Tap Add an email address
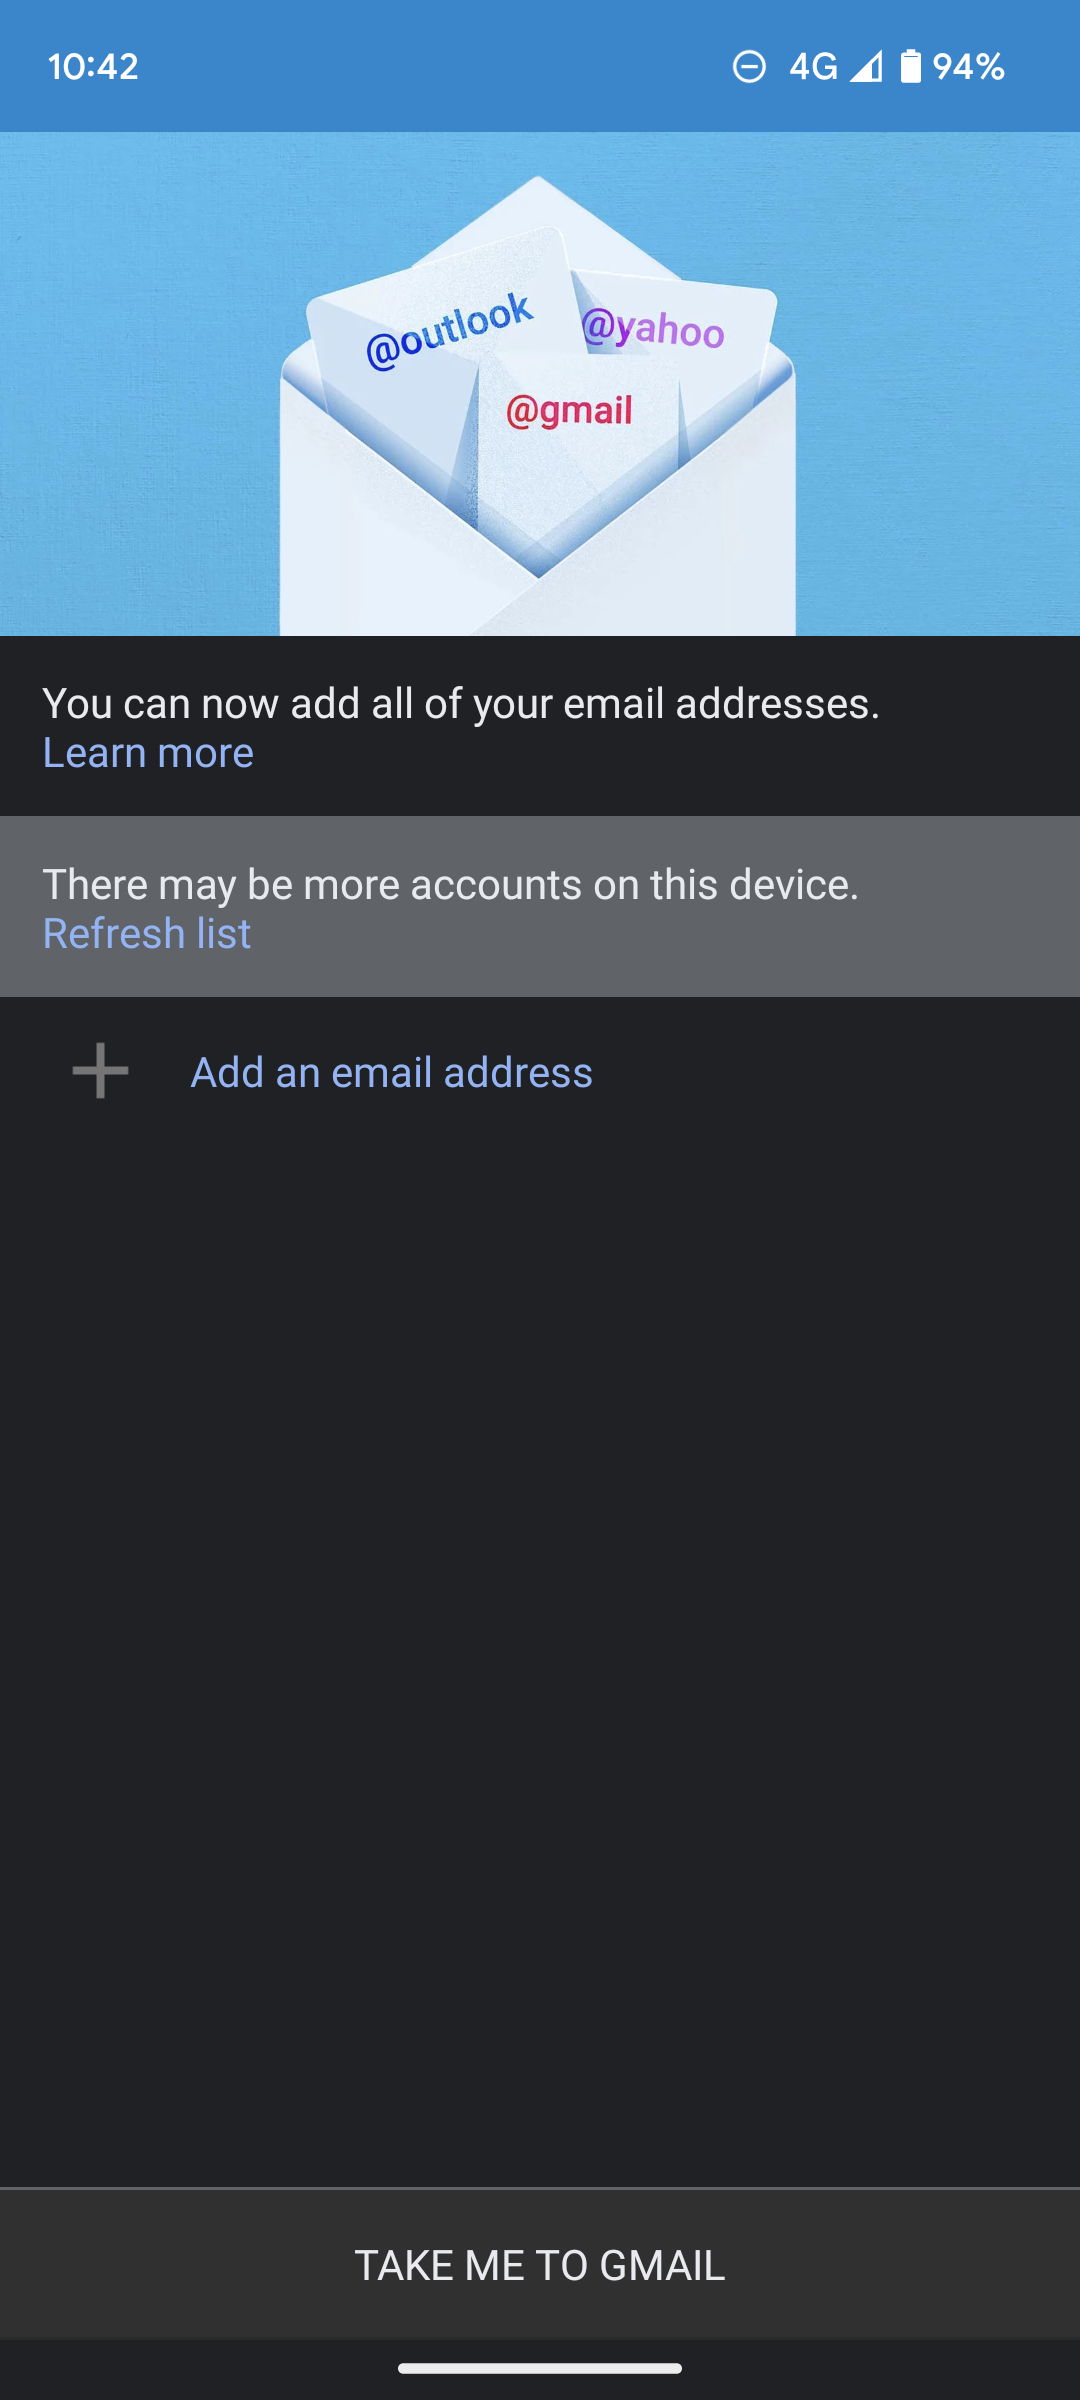Image resolution: width=1080 pixels, height=2400 pixels. [390, 1071]
